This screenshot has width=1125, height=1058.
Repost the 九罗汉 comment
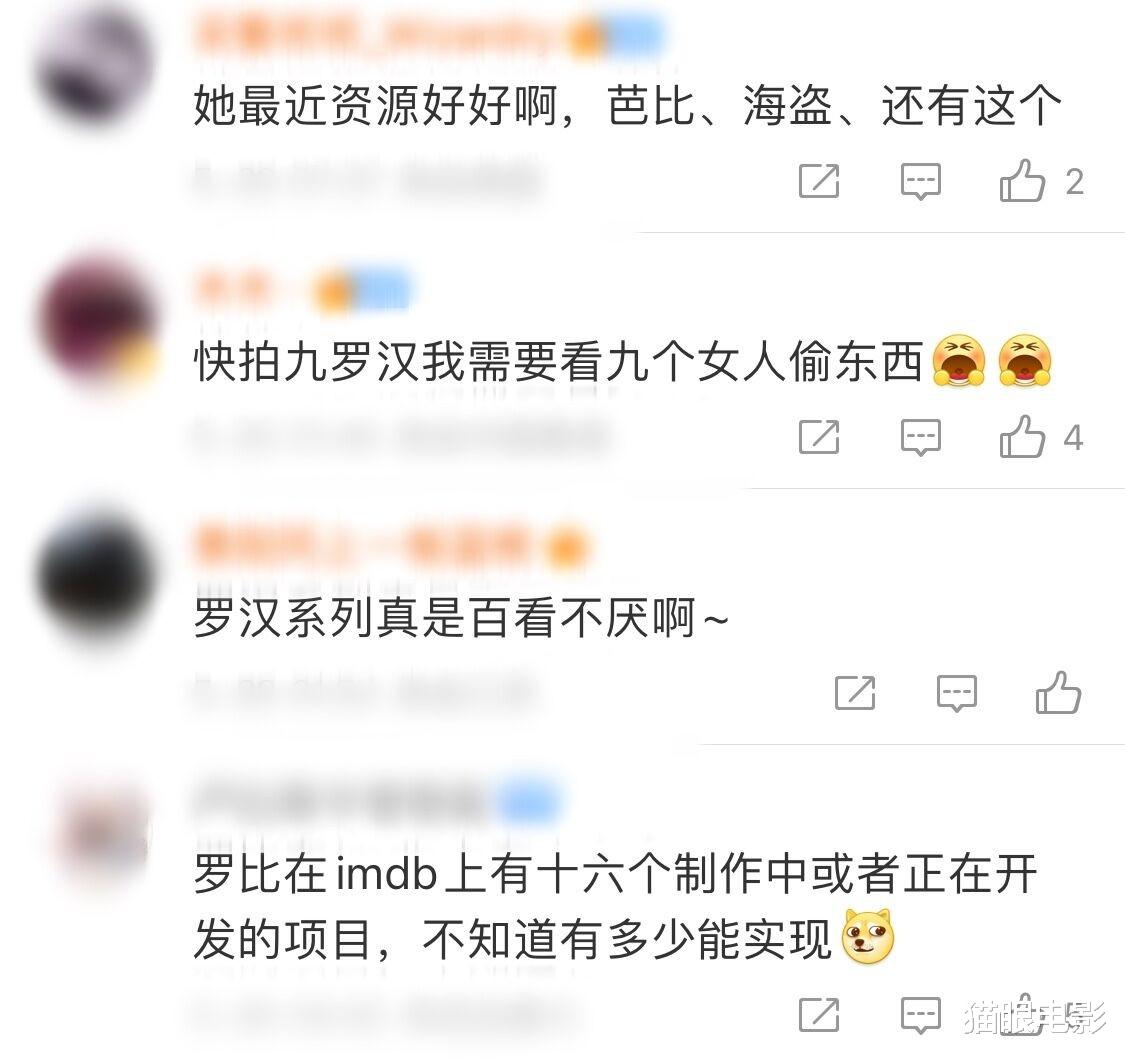click(x=819, y=436)
